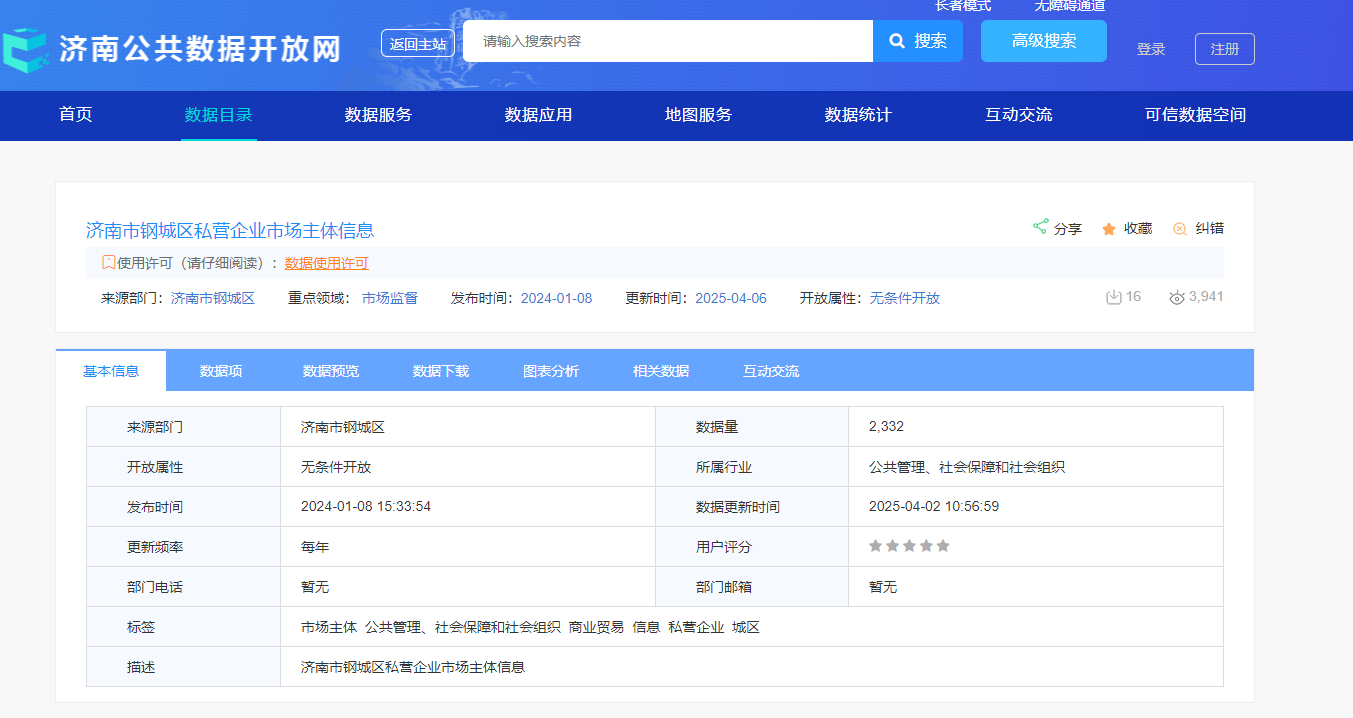Click the 搜索 button

[x=918, y=41]
